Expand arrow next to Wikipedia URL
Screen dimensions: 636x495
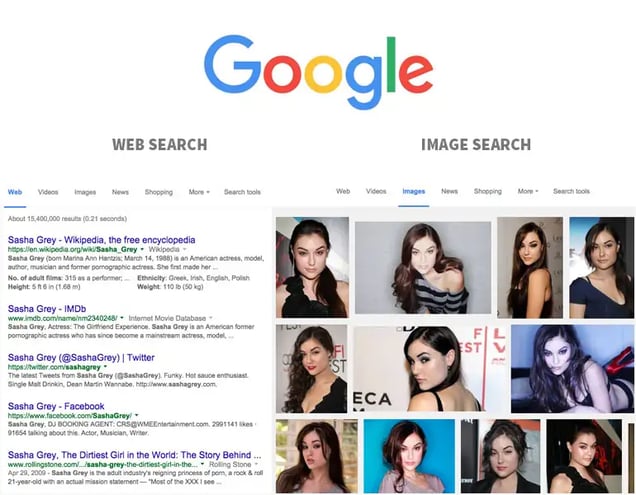point(142,249)
